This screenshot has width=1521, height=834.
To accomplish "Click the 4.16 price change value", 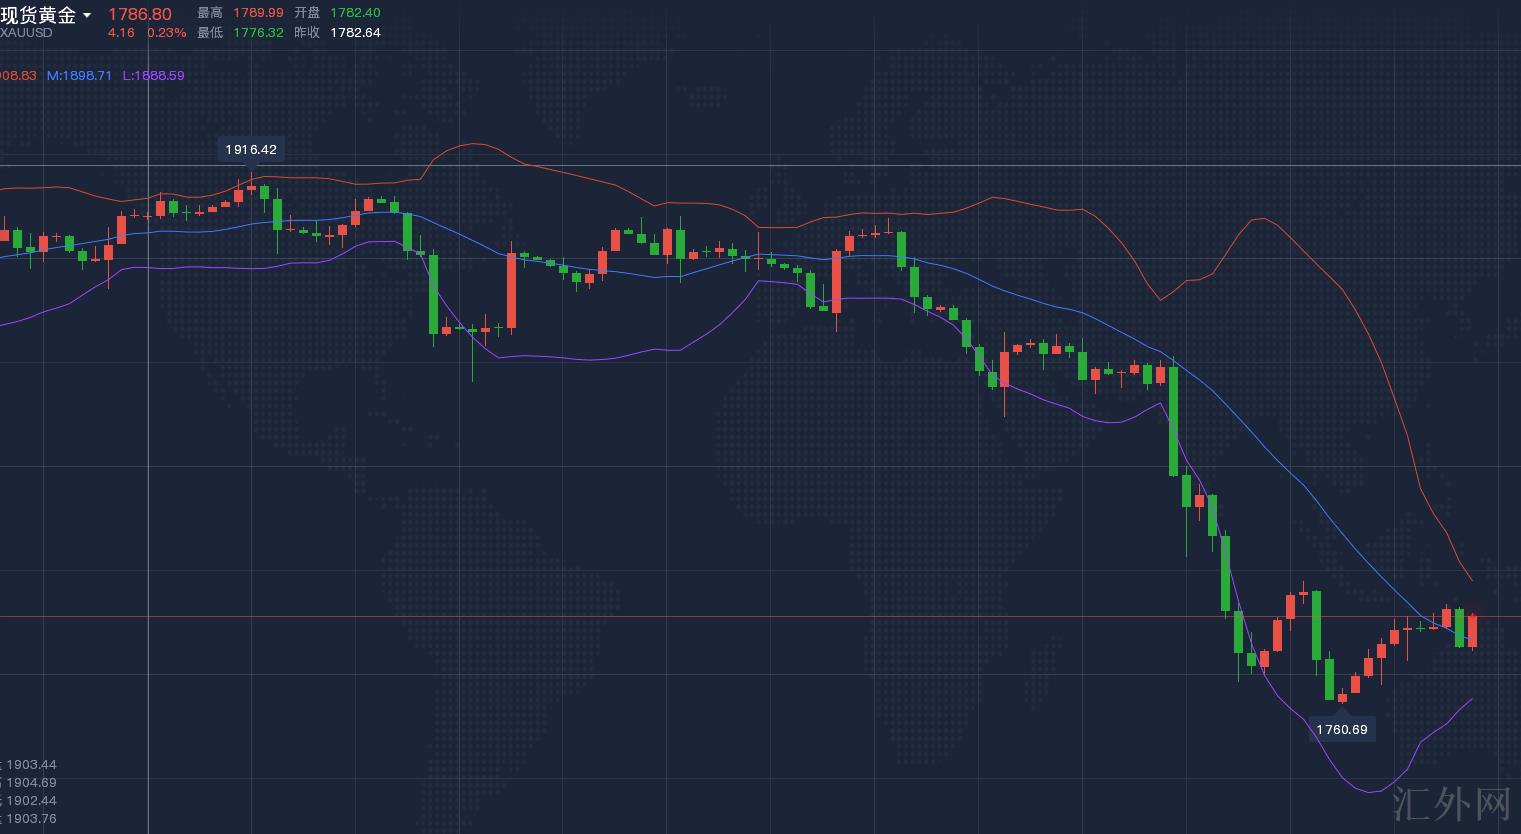I will pyautogui.click(x=121, y=33).
